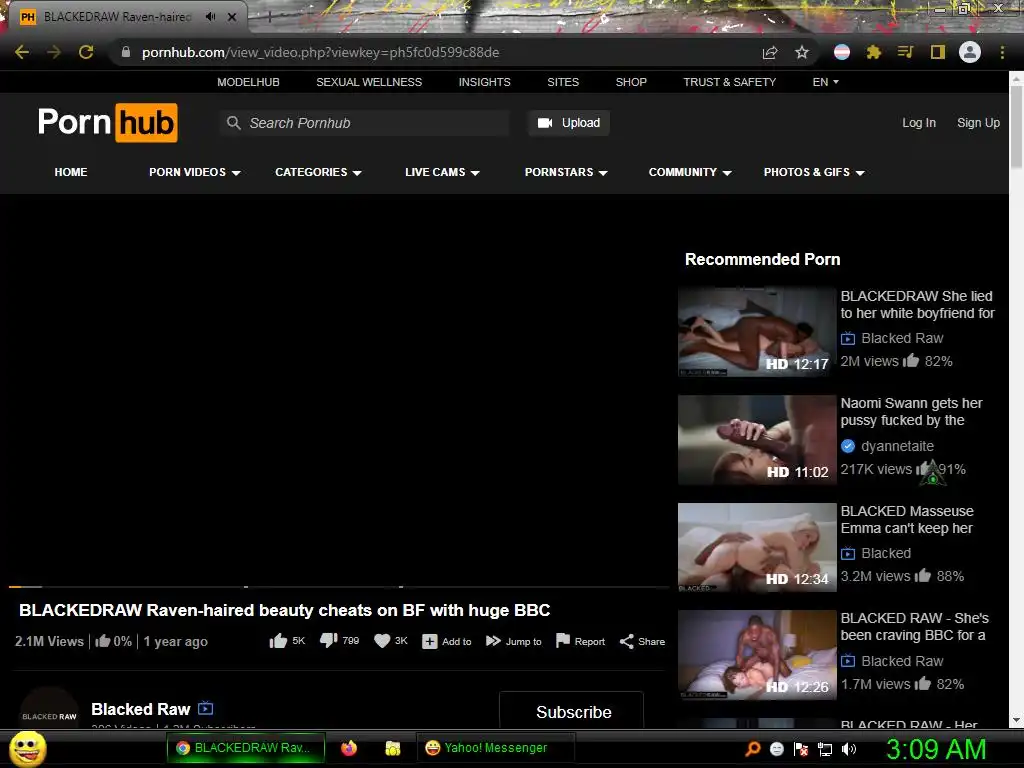Open the recommended thumbnail with duration 12:34
The height and width of the screenshot is (768, 1024).
[x=757, y=547]
